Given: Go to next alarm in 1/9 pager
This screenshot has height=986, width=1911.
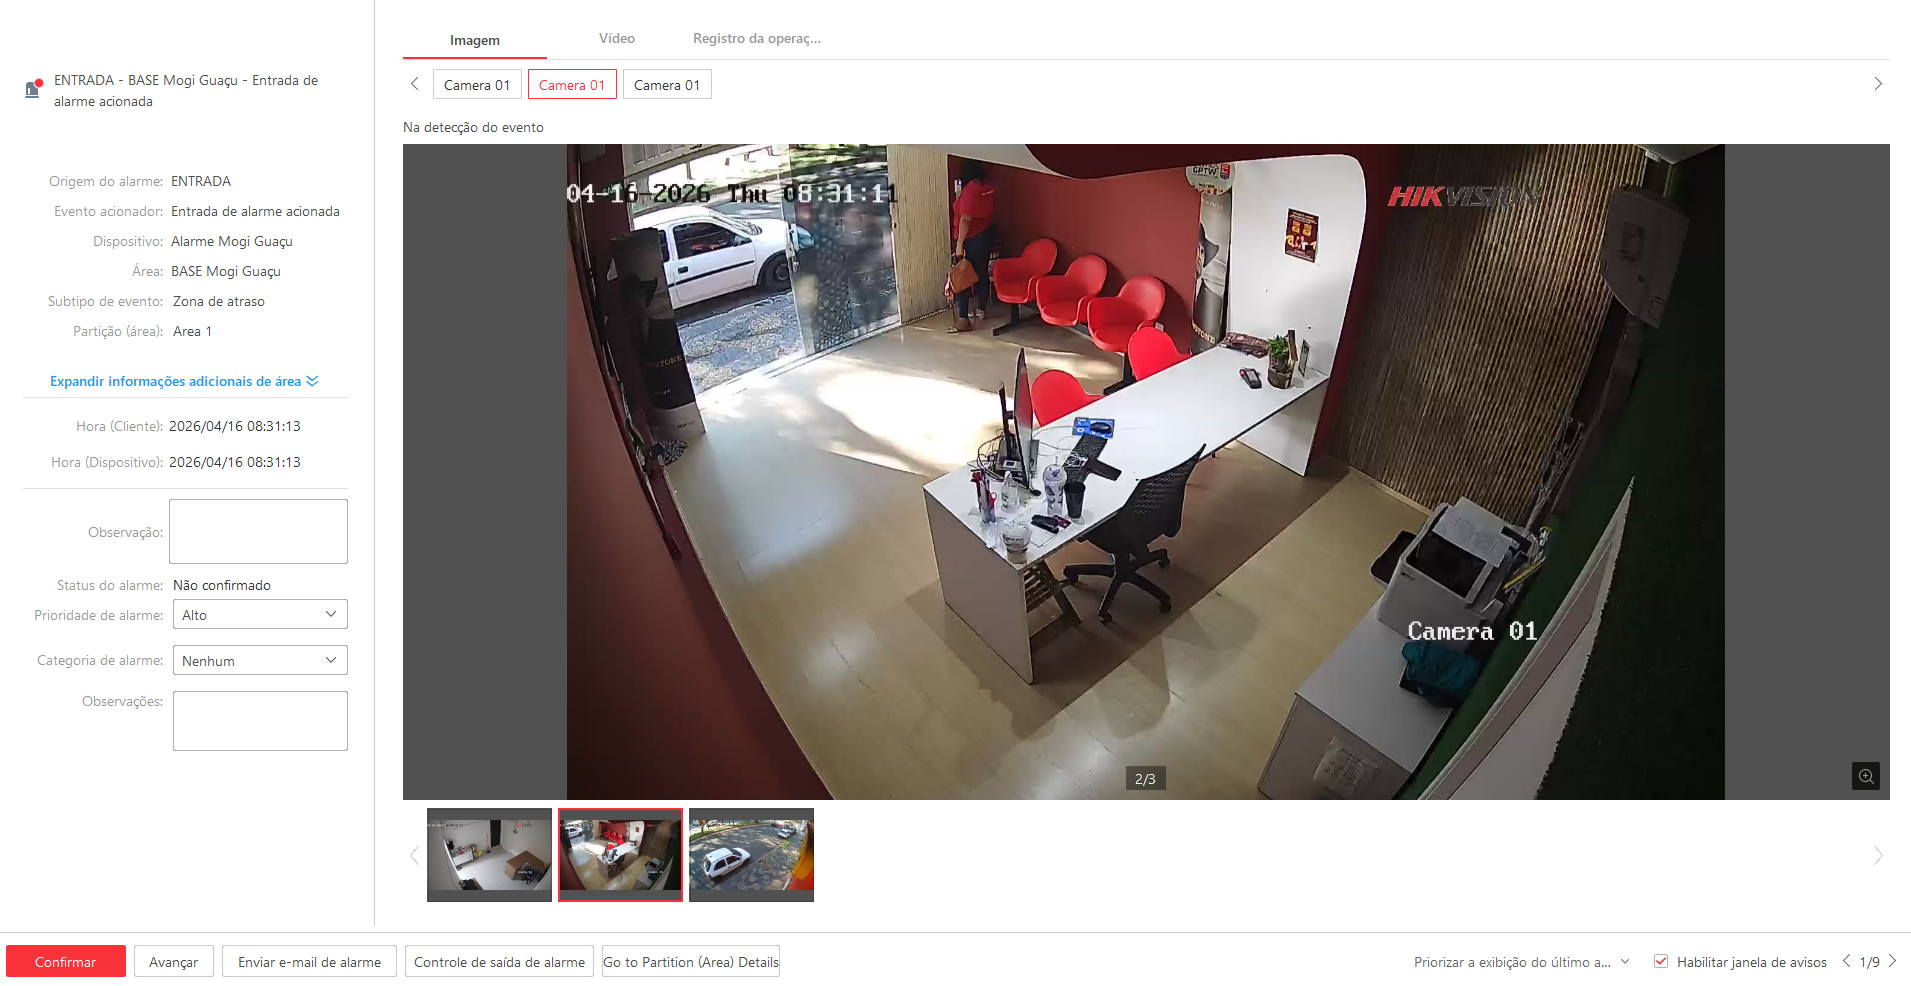Looking at the screenshot, I should pyautogui.click(x=1892, y=961).
